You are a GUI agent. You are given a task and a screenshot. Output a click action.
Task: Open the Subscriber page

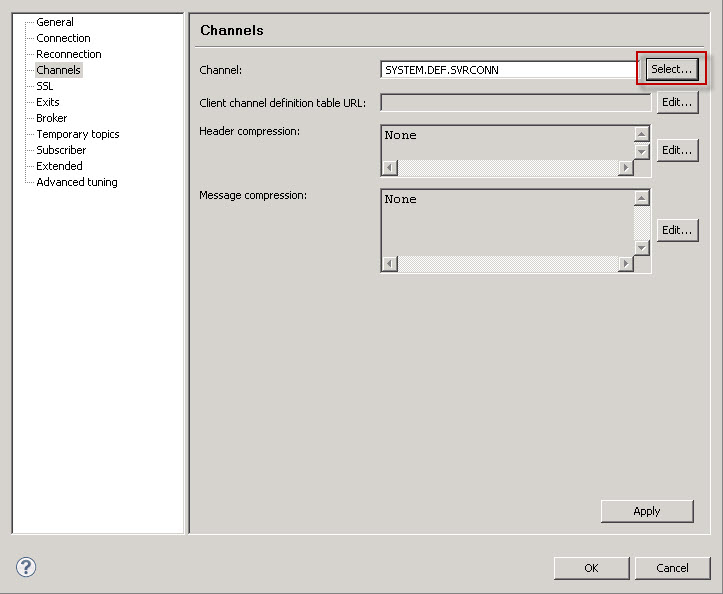[x=61, y=150]
